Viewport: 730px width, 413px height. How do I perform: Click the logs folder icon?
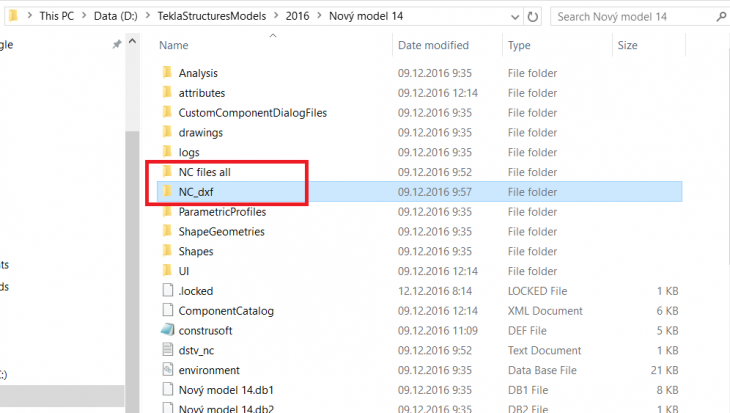[168, 152]
